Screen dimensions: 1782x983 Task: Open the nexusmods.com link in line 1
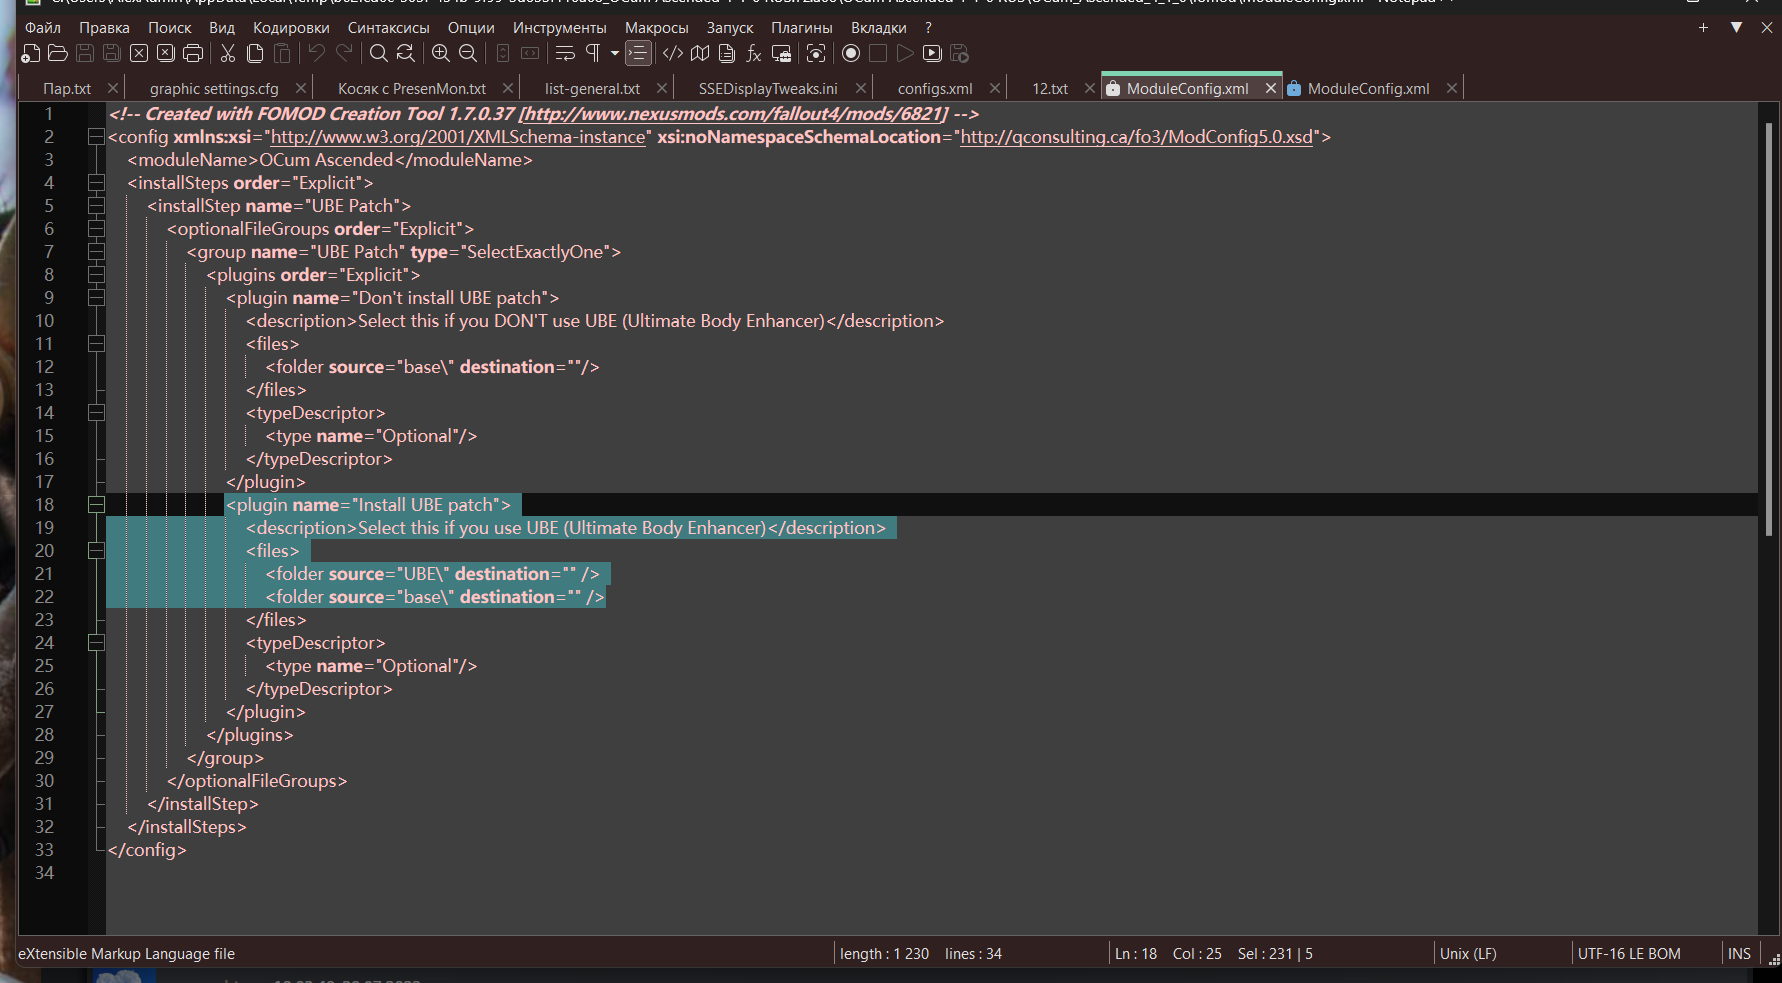click(732, 114)
